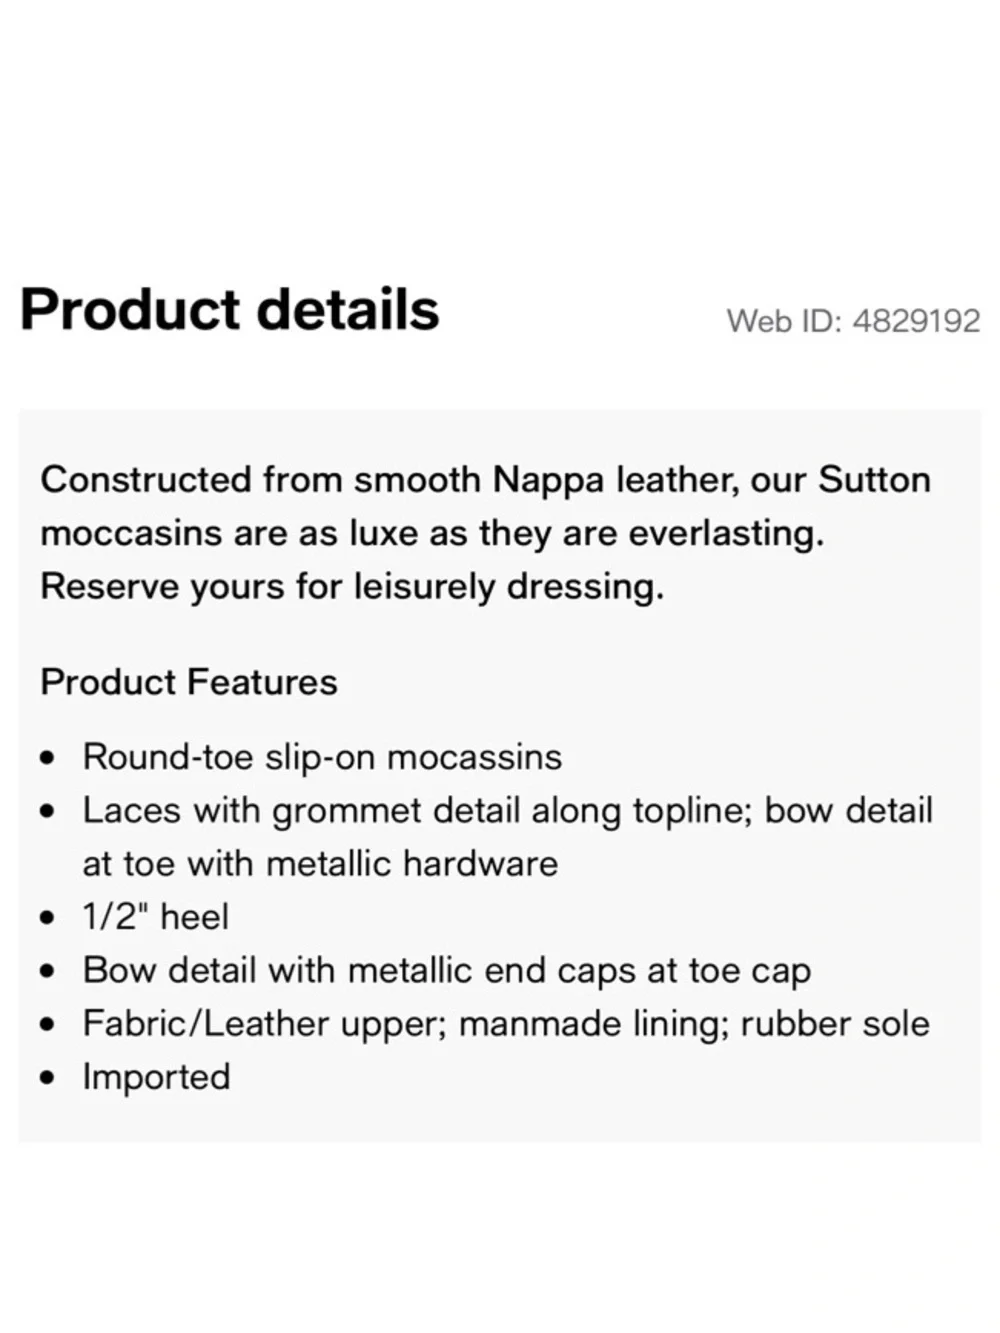Click the Web ID number 4829192
Viewport: 1000px width, 1333px height.
click(x=917, y=321)
